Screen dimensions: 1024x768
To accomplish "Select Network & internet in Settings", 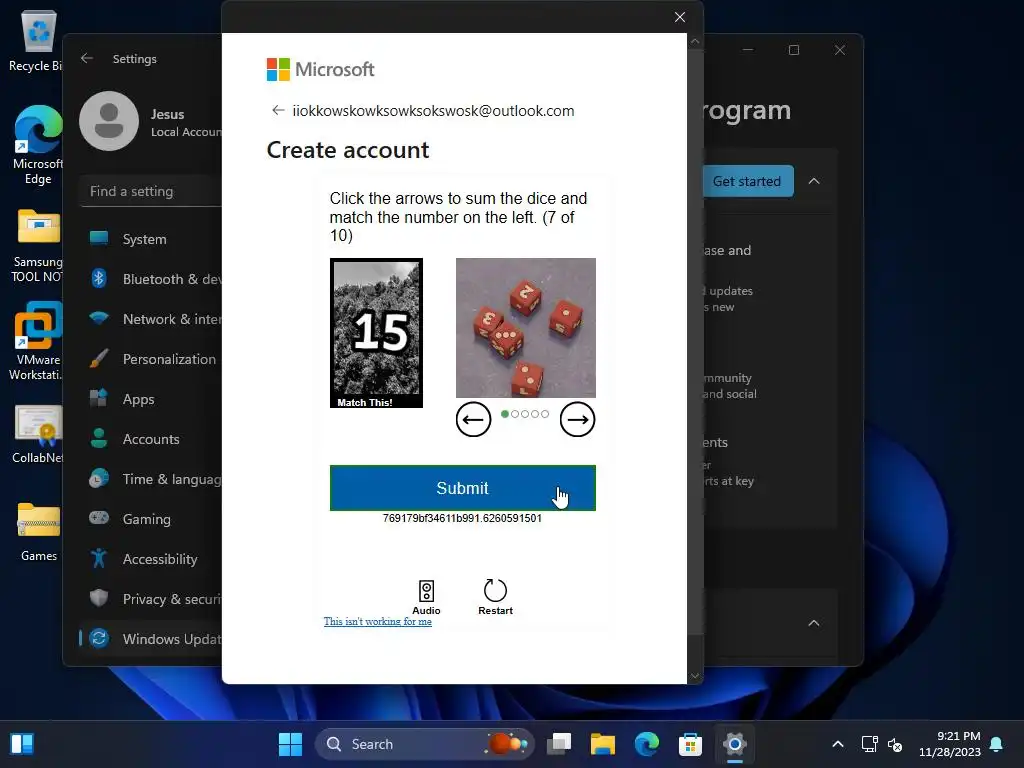I will (x=152, y=319).
